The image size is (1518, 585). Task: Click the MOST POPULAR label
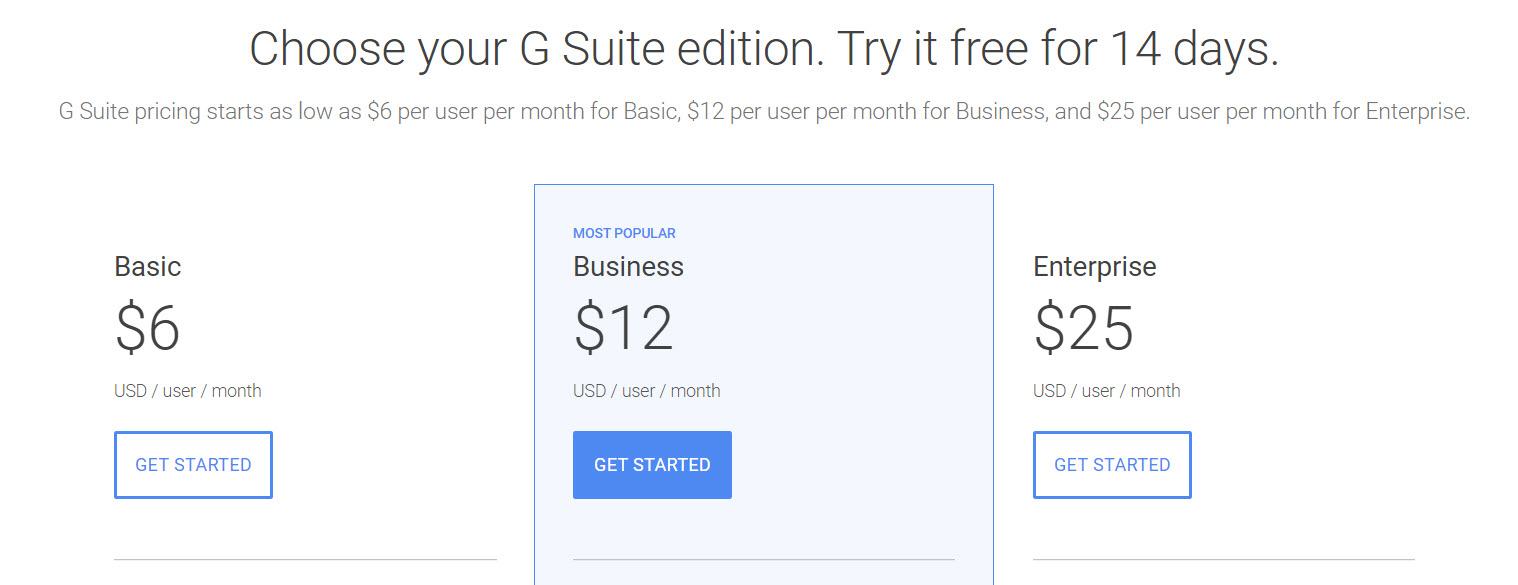click(x=624, y=233)
